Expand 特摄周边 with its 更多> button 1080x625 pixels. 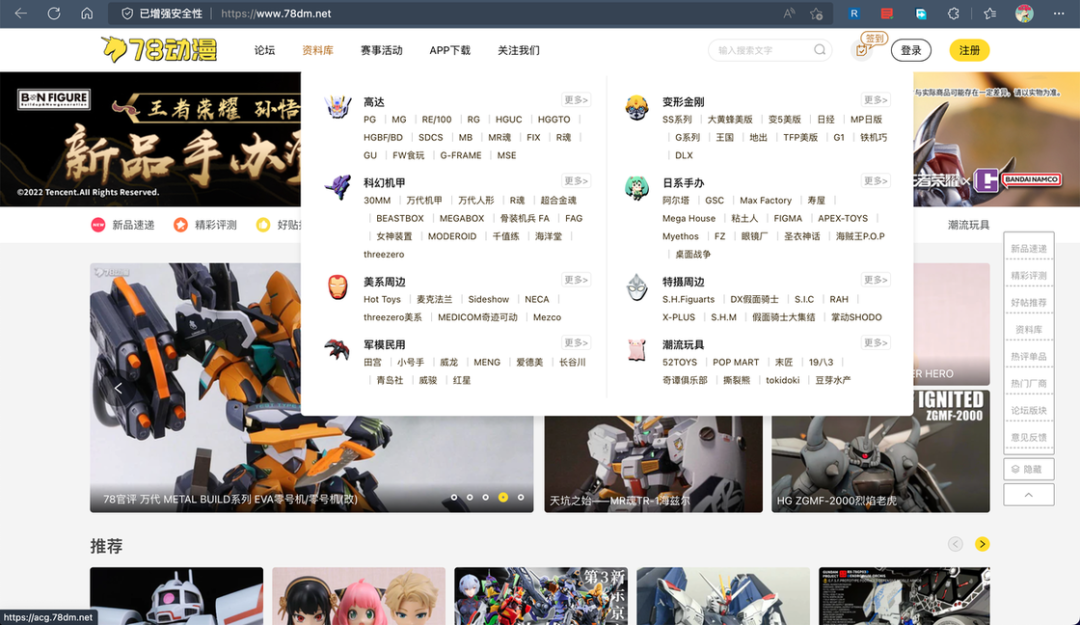[x=875, y=280]
